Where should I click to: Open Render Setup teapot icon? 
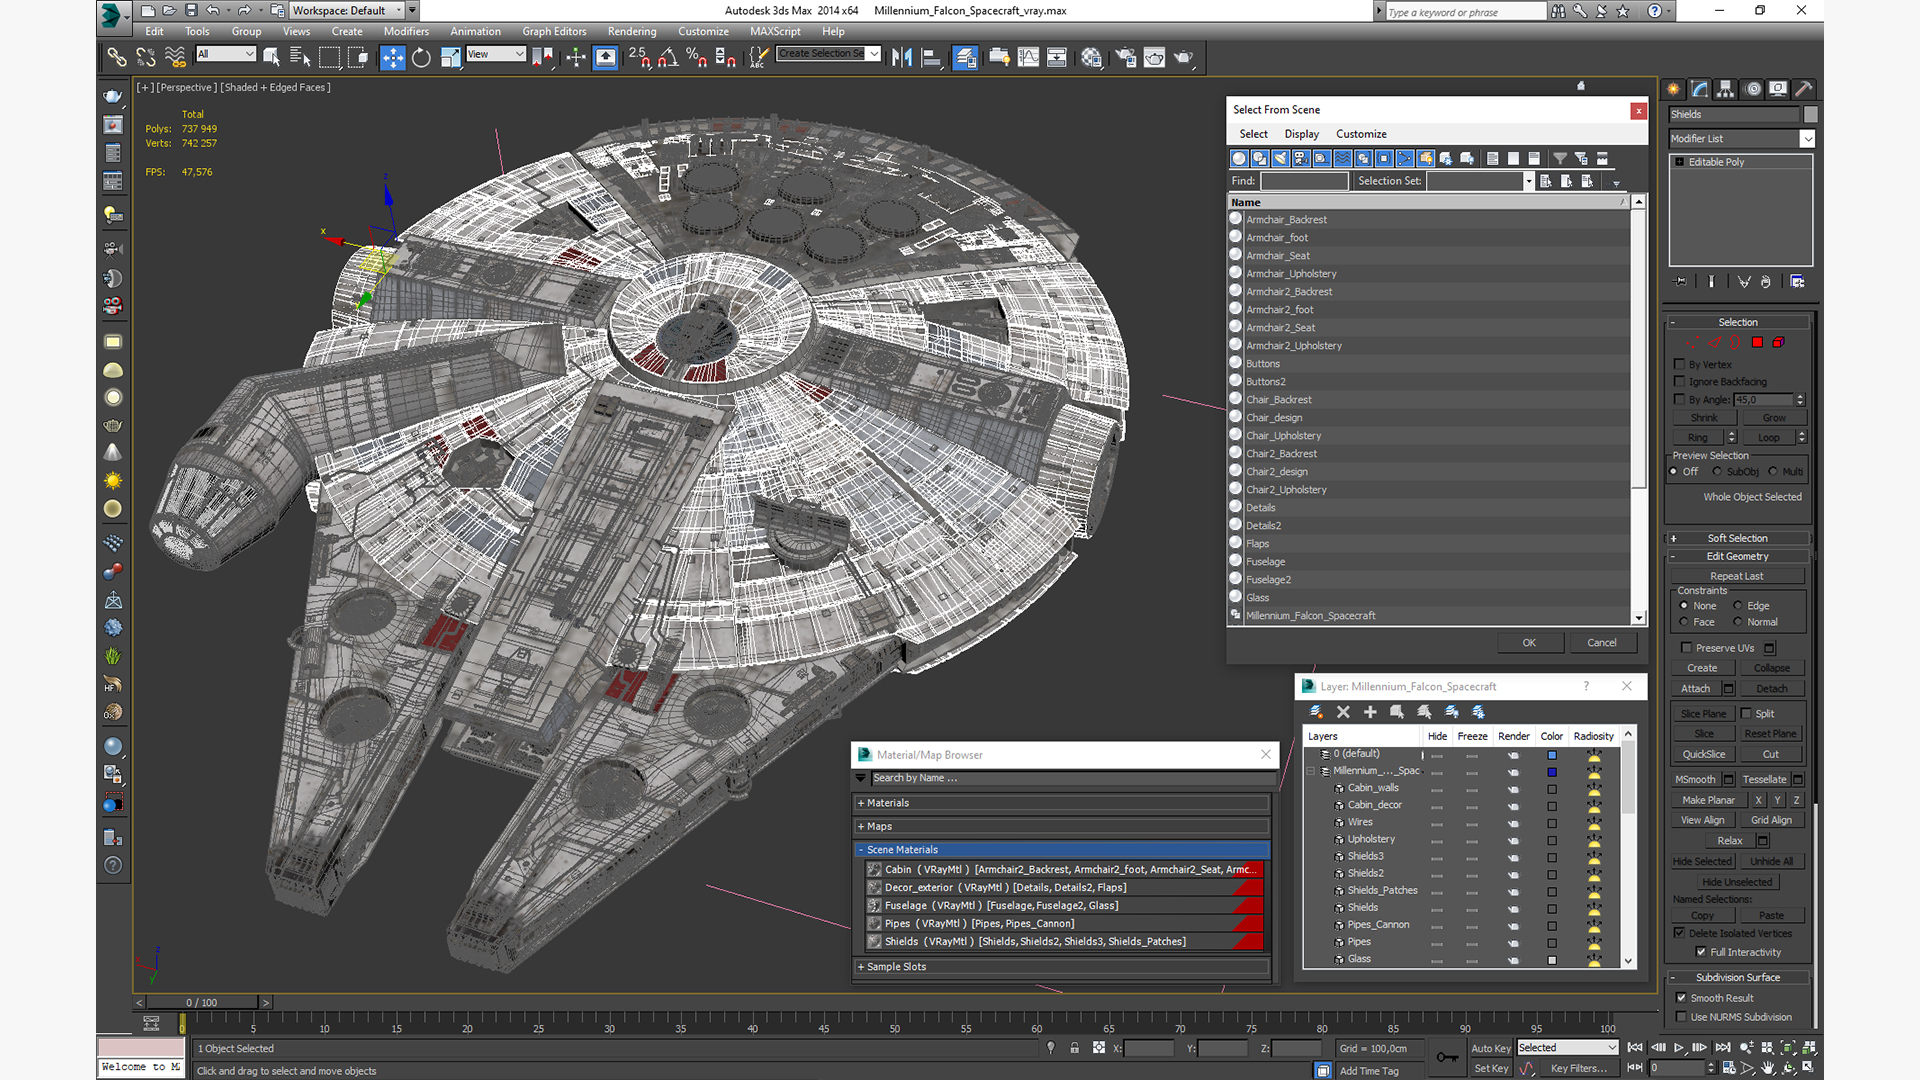(x=1126, y=58)
